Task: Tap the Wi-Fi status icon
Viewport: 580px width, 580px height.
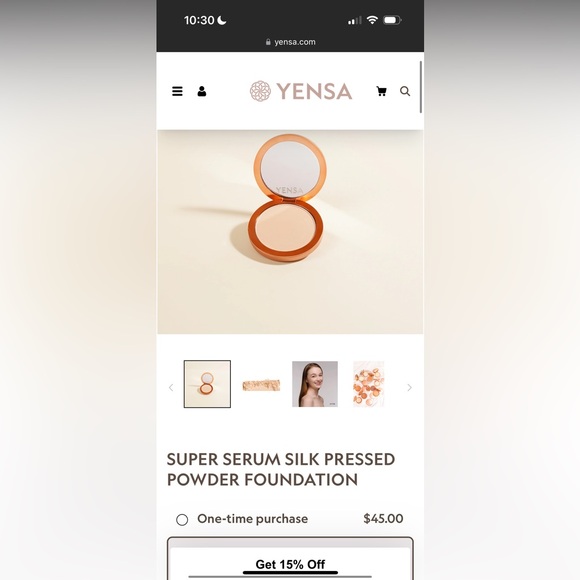Action: [x=372, y=20]
